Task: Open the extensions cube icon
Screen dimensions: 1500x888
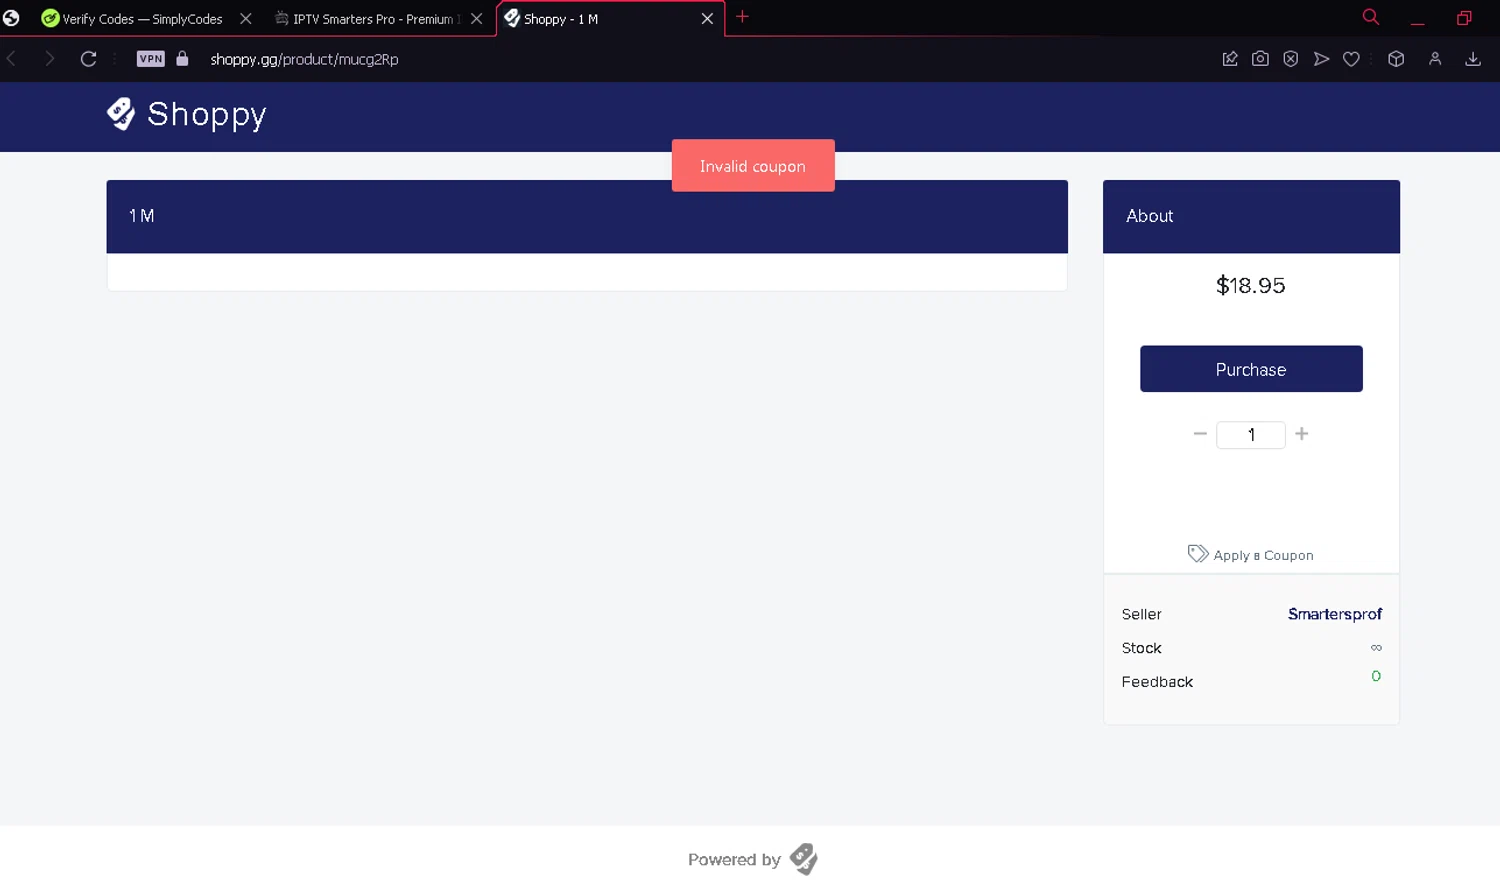Action: point(1396,59)
